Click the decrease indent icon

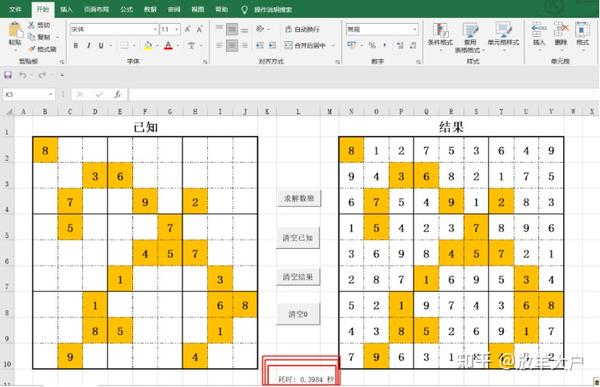[x=260, y=46]
